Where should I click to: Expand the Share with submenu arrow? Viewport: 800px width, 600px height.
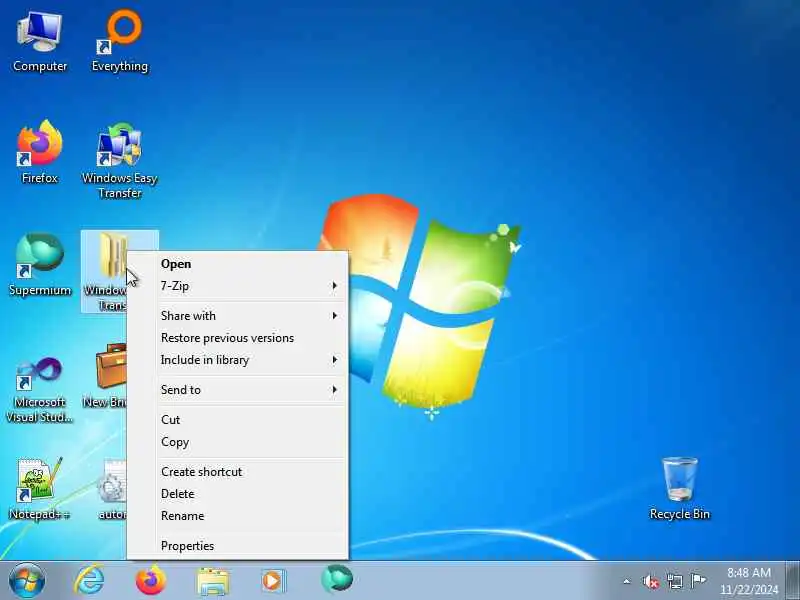tap(335, 316)
